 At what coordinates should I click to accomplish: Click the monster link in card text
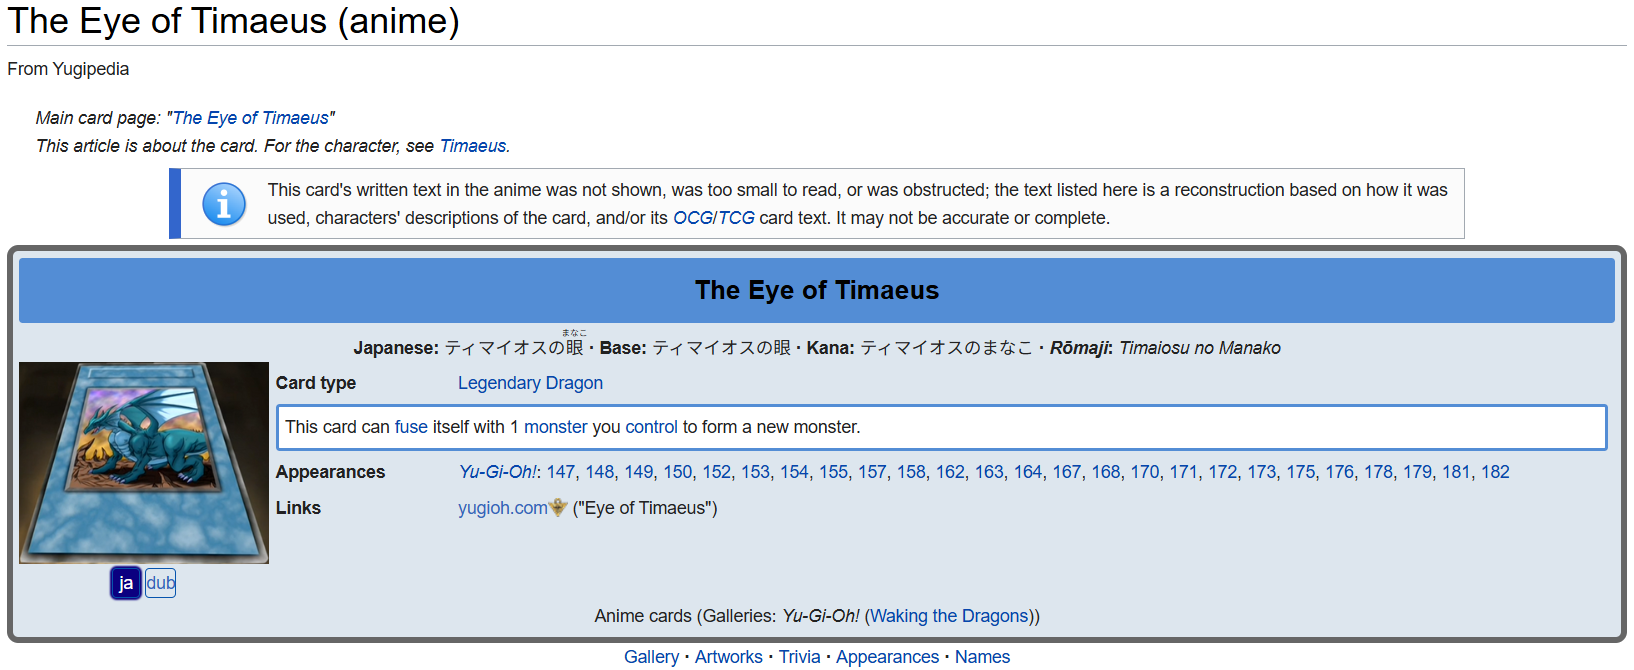click(556, 427)
